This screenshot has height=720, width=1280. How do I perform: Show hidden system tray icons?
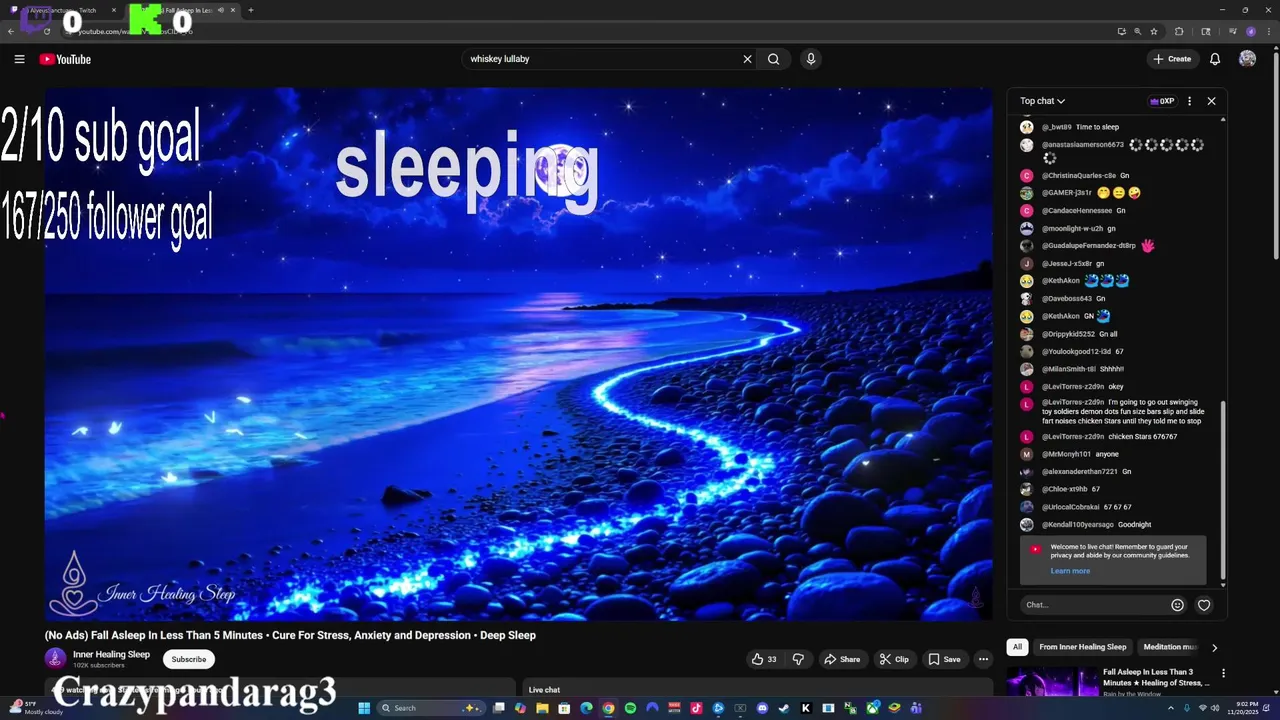click(x=1172, y=708)
